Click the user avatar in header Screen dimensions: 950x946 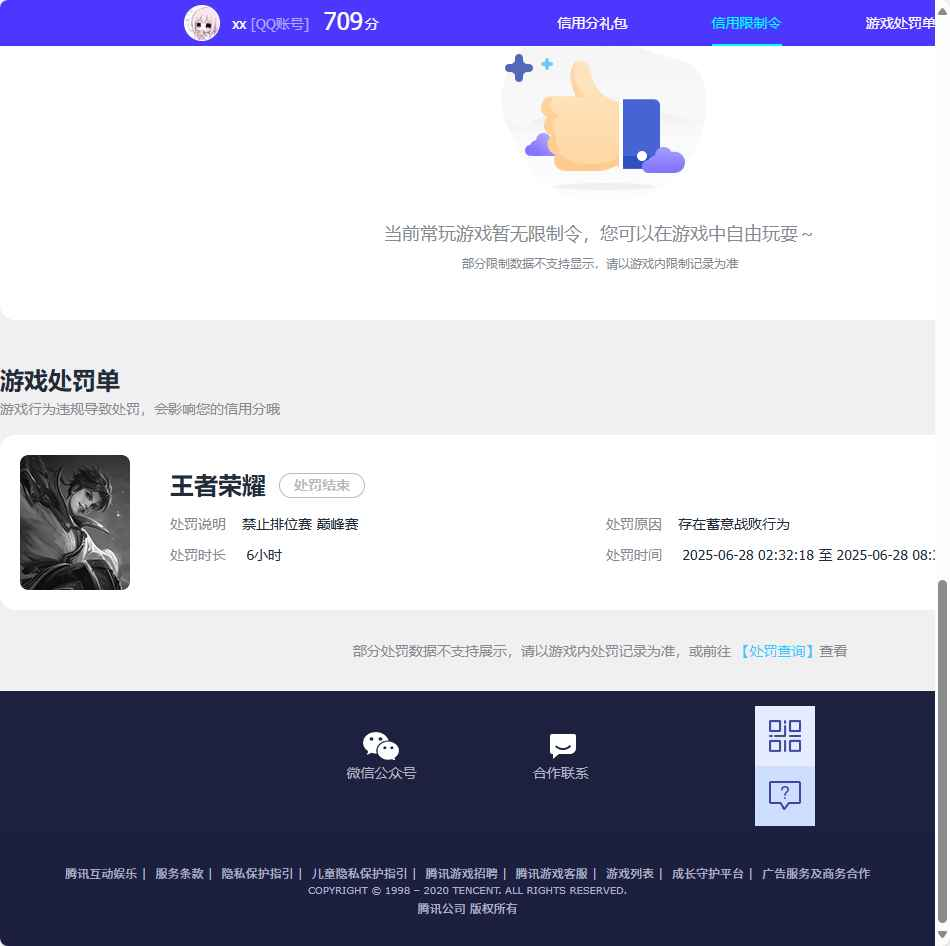[x=202, y=23]
